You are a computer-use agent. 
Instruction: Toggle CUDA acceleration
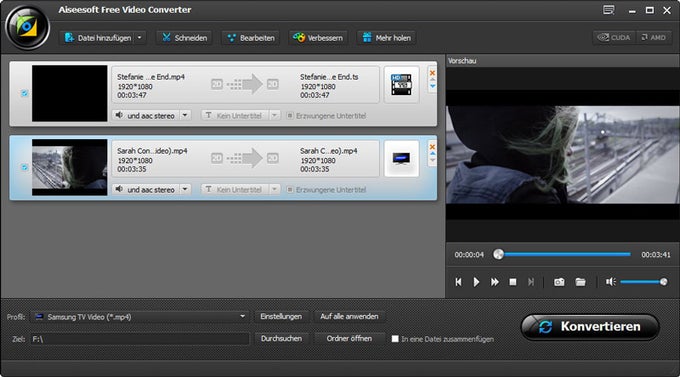click(x=614, y=38)
